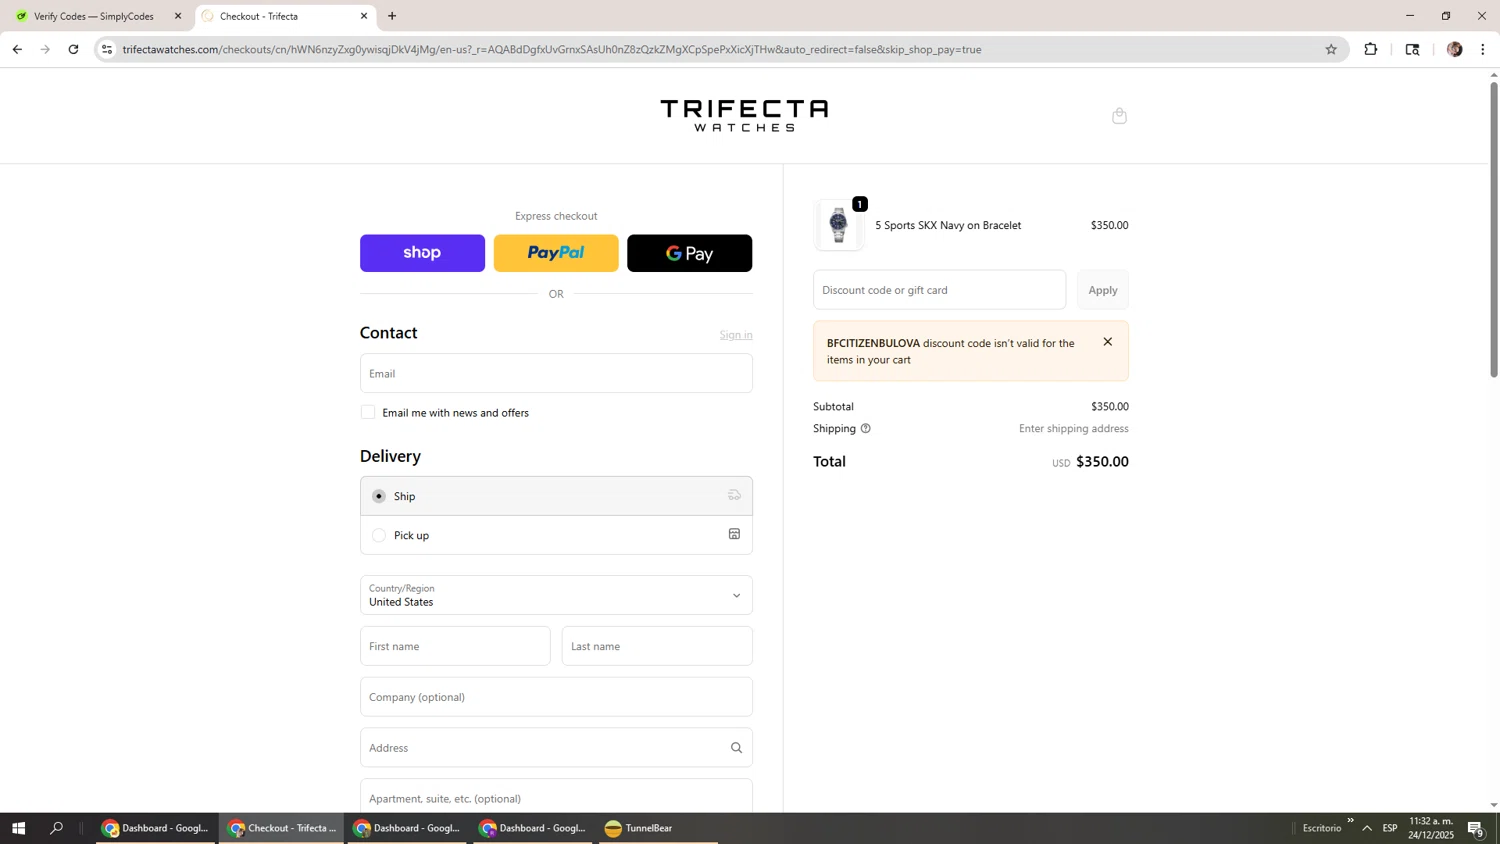Open first Dashboard - Google taskbar window
This screenshot has height=844, width=1500.
(x=156, y=828)
